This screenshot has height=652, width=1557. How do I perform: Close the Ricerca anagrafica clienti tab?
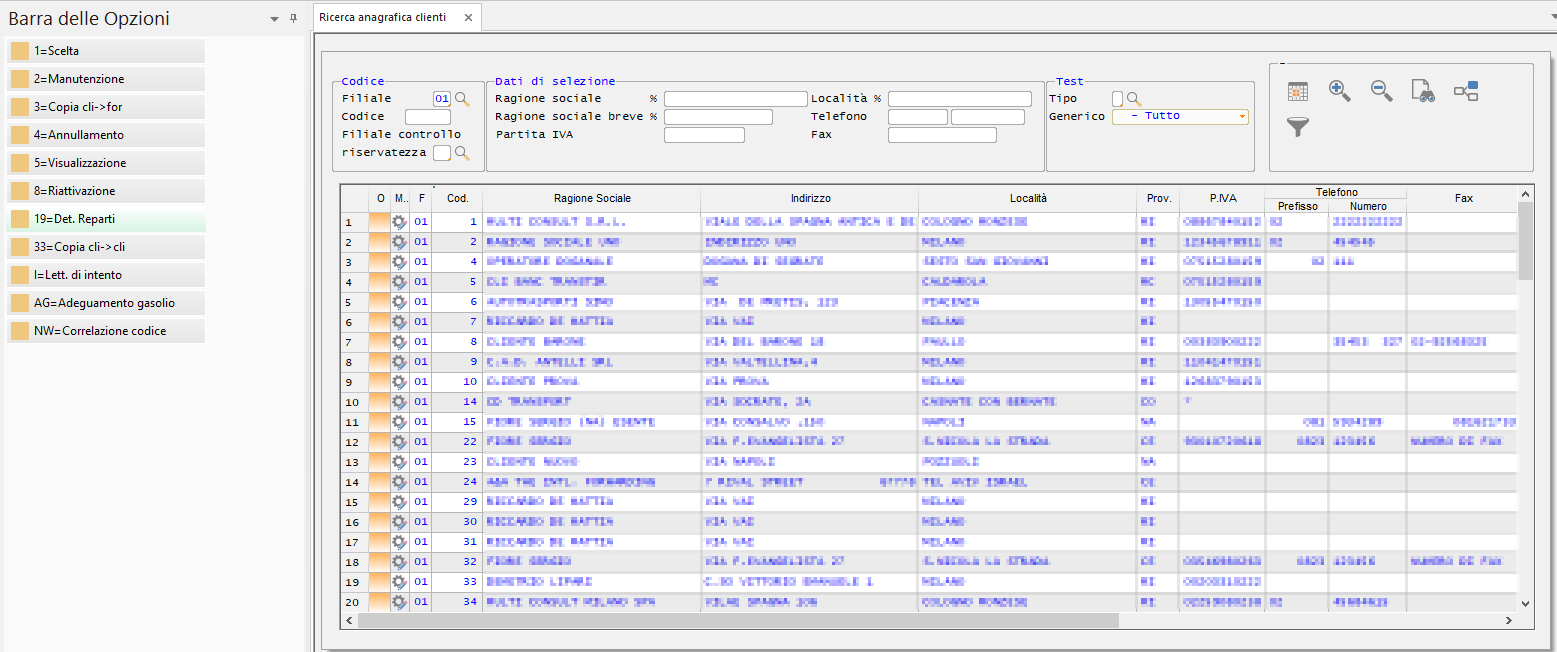click(467, 17)
